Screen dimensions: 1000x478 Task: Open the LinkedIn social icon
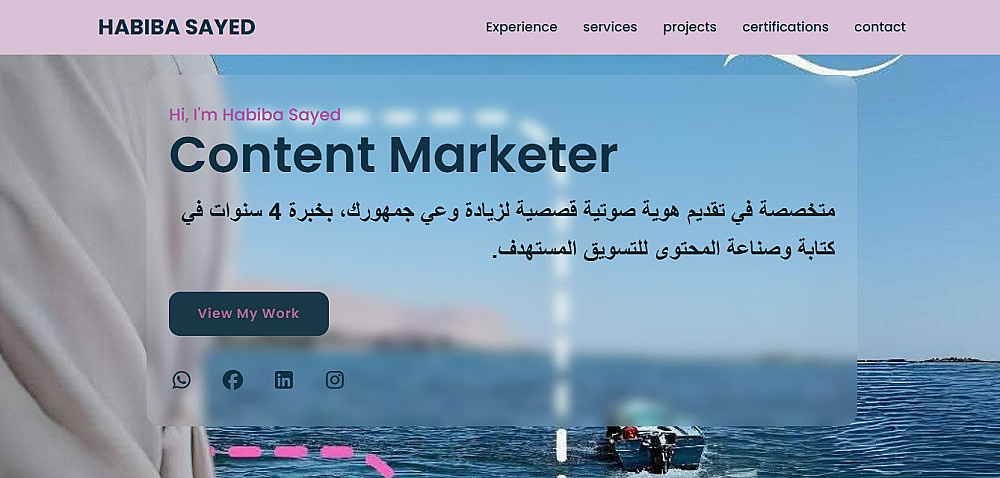pyautogui.click(x=284, y=380)
